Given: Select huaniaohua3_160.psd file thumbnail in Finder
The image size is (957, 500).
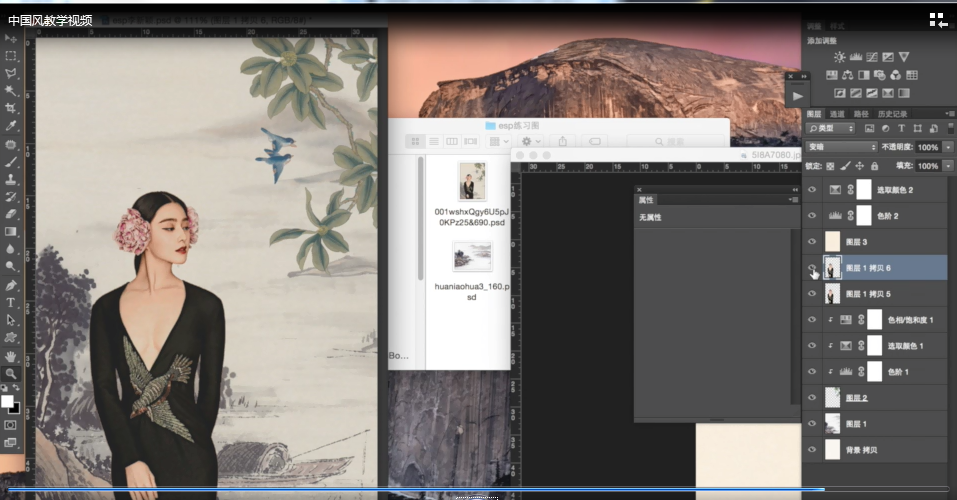Looking at the screenshot, I should [472, 257].
